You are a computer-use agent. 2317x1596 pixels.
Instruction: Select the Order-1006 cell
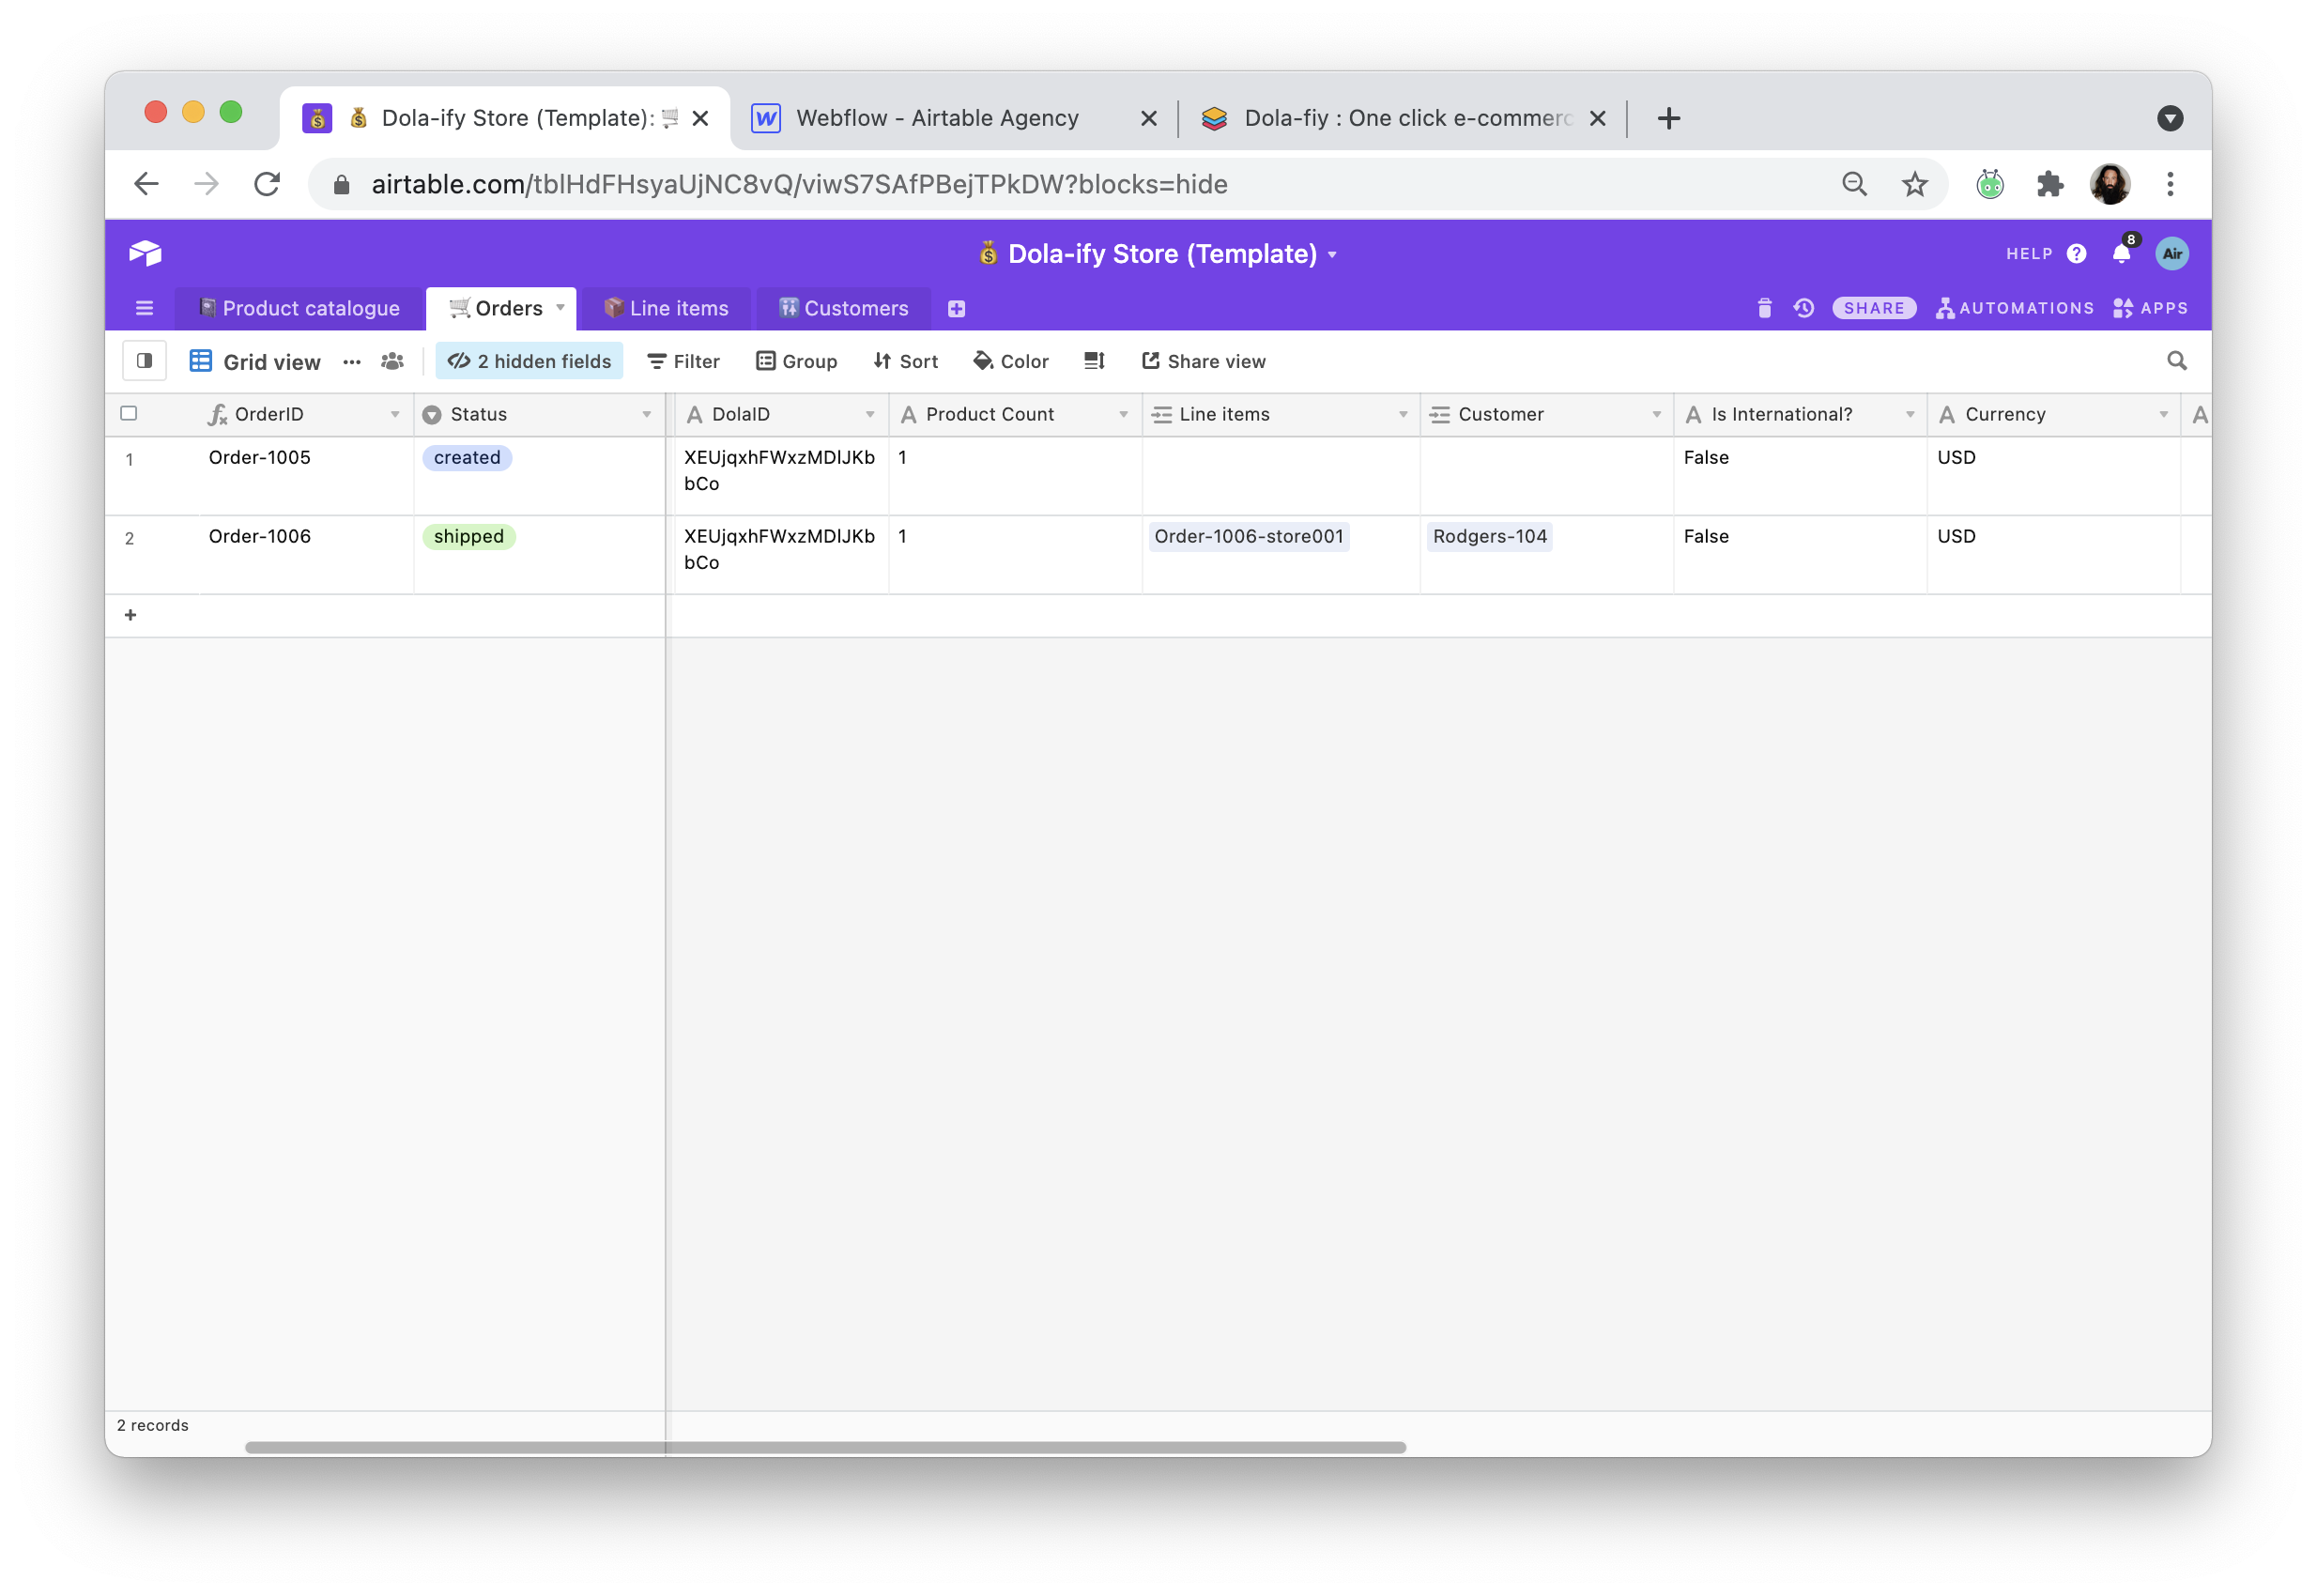pyautogui.click(x=306, y=555)
